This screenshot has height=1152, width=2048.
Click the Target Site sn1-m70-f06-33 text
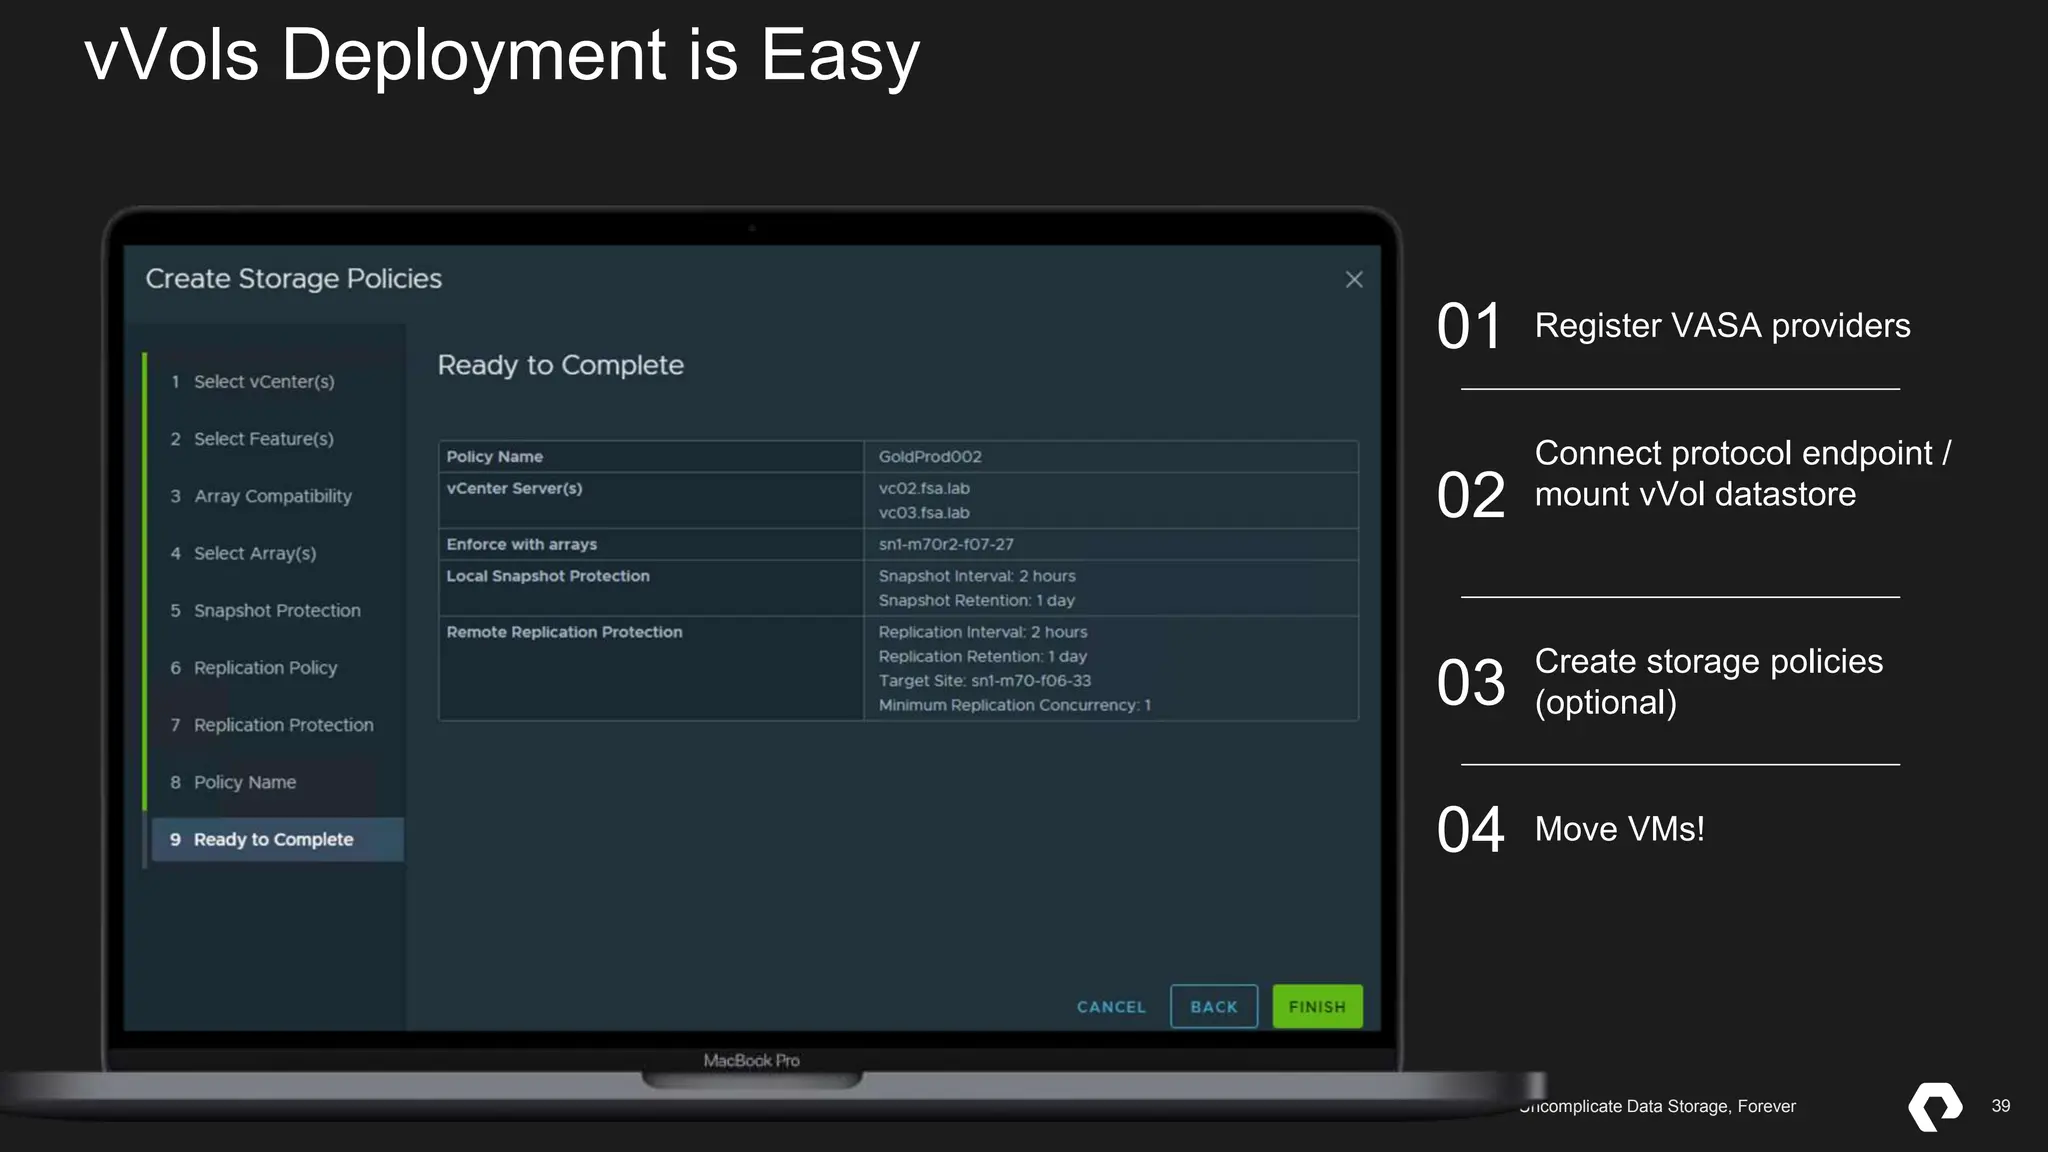[x=984, y=681]
